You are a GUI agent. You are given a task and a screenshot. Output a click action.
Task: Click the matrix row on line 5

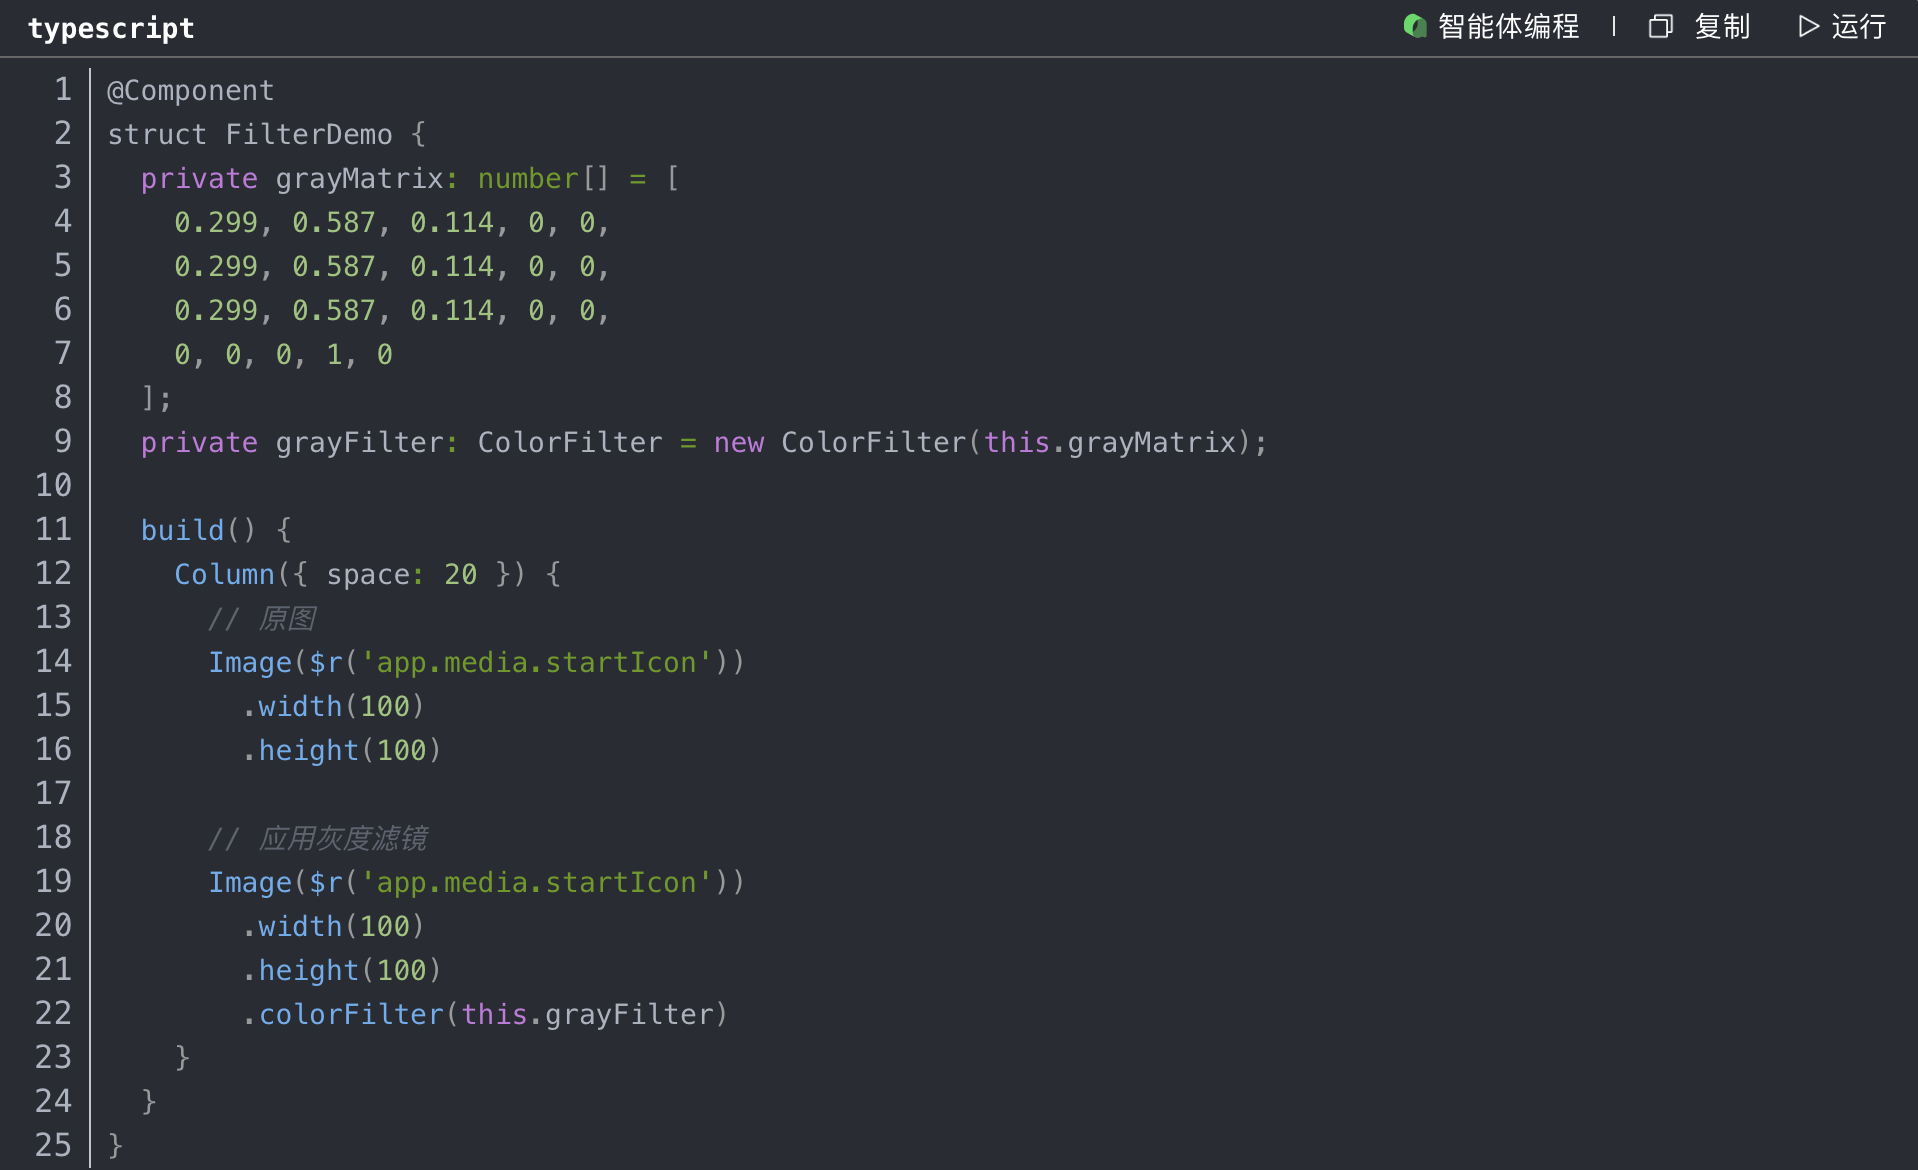392,266
